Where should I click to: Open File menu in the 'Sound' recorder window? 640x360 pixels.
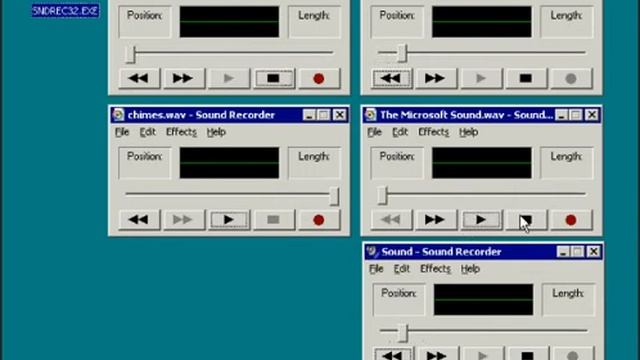pos(376,269)
